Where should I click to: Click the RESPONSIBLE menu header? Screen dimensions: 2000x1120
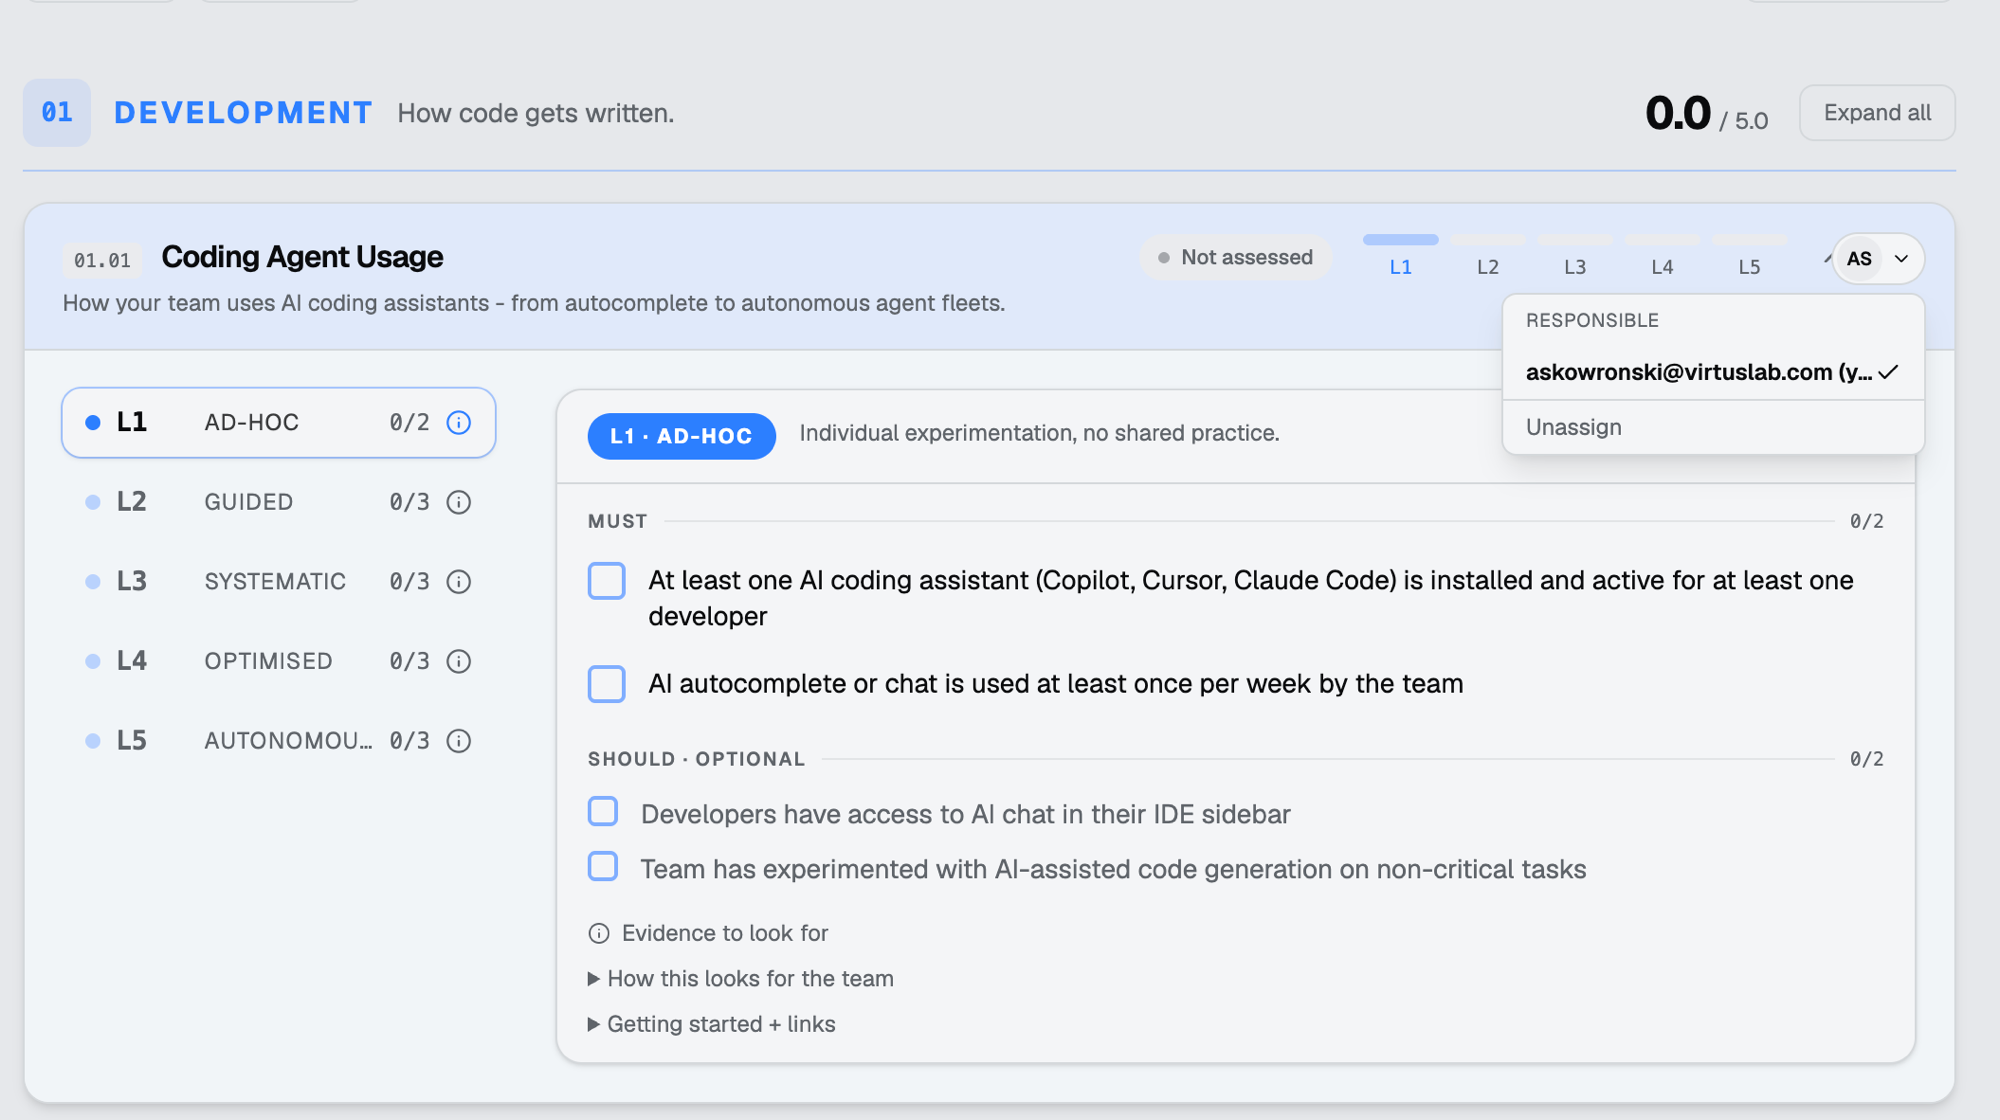coord(1592,320)
